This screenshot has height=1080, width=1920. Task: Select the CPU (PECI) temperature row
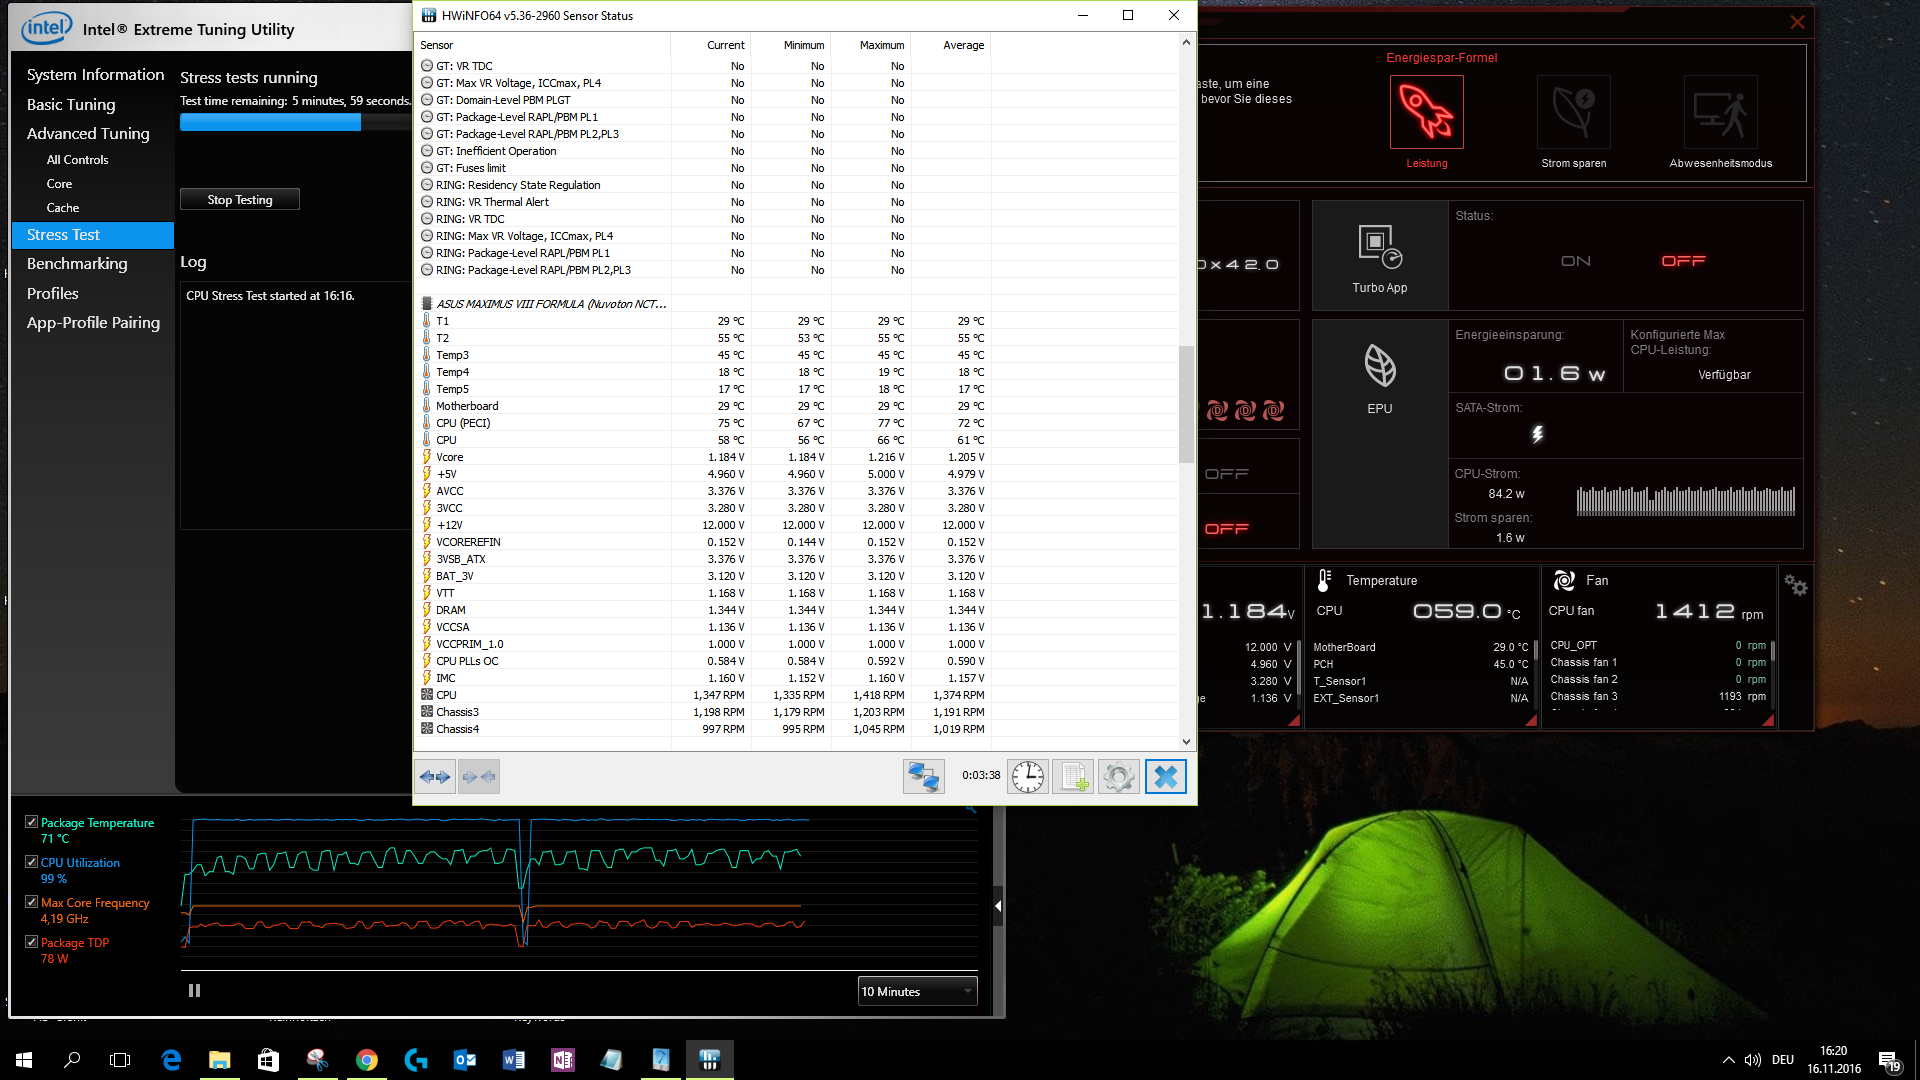coord(704,423)
